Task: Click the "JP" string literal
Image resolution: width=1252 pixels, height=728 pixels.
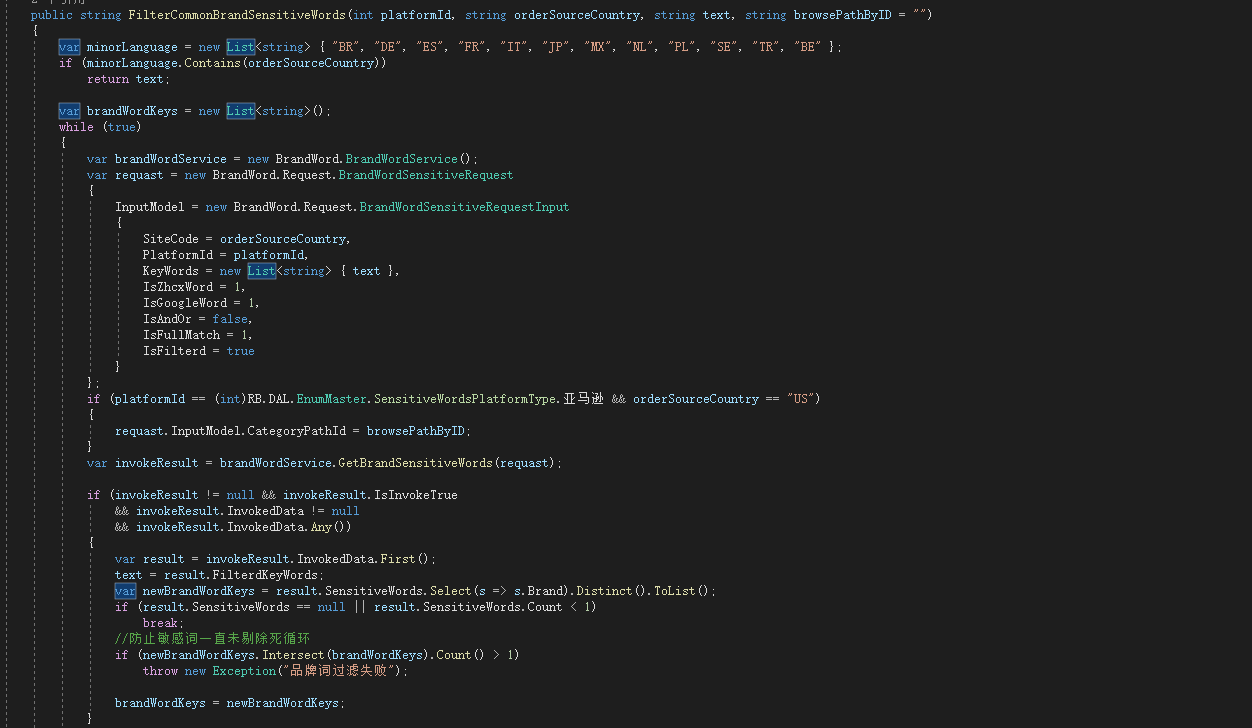Action: coord(557,47)
